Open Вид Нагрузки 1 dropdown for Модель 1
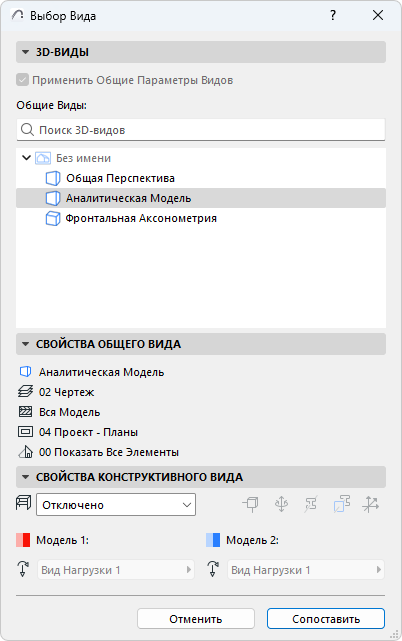402x641 pixels. click(x=116, y=570)
